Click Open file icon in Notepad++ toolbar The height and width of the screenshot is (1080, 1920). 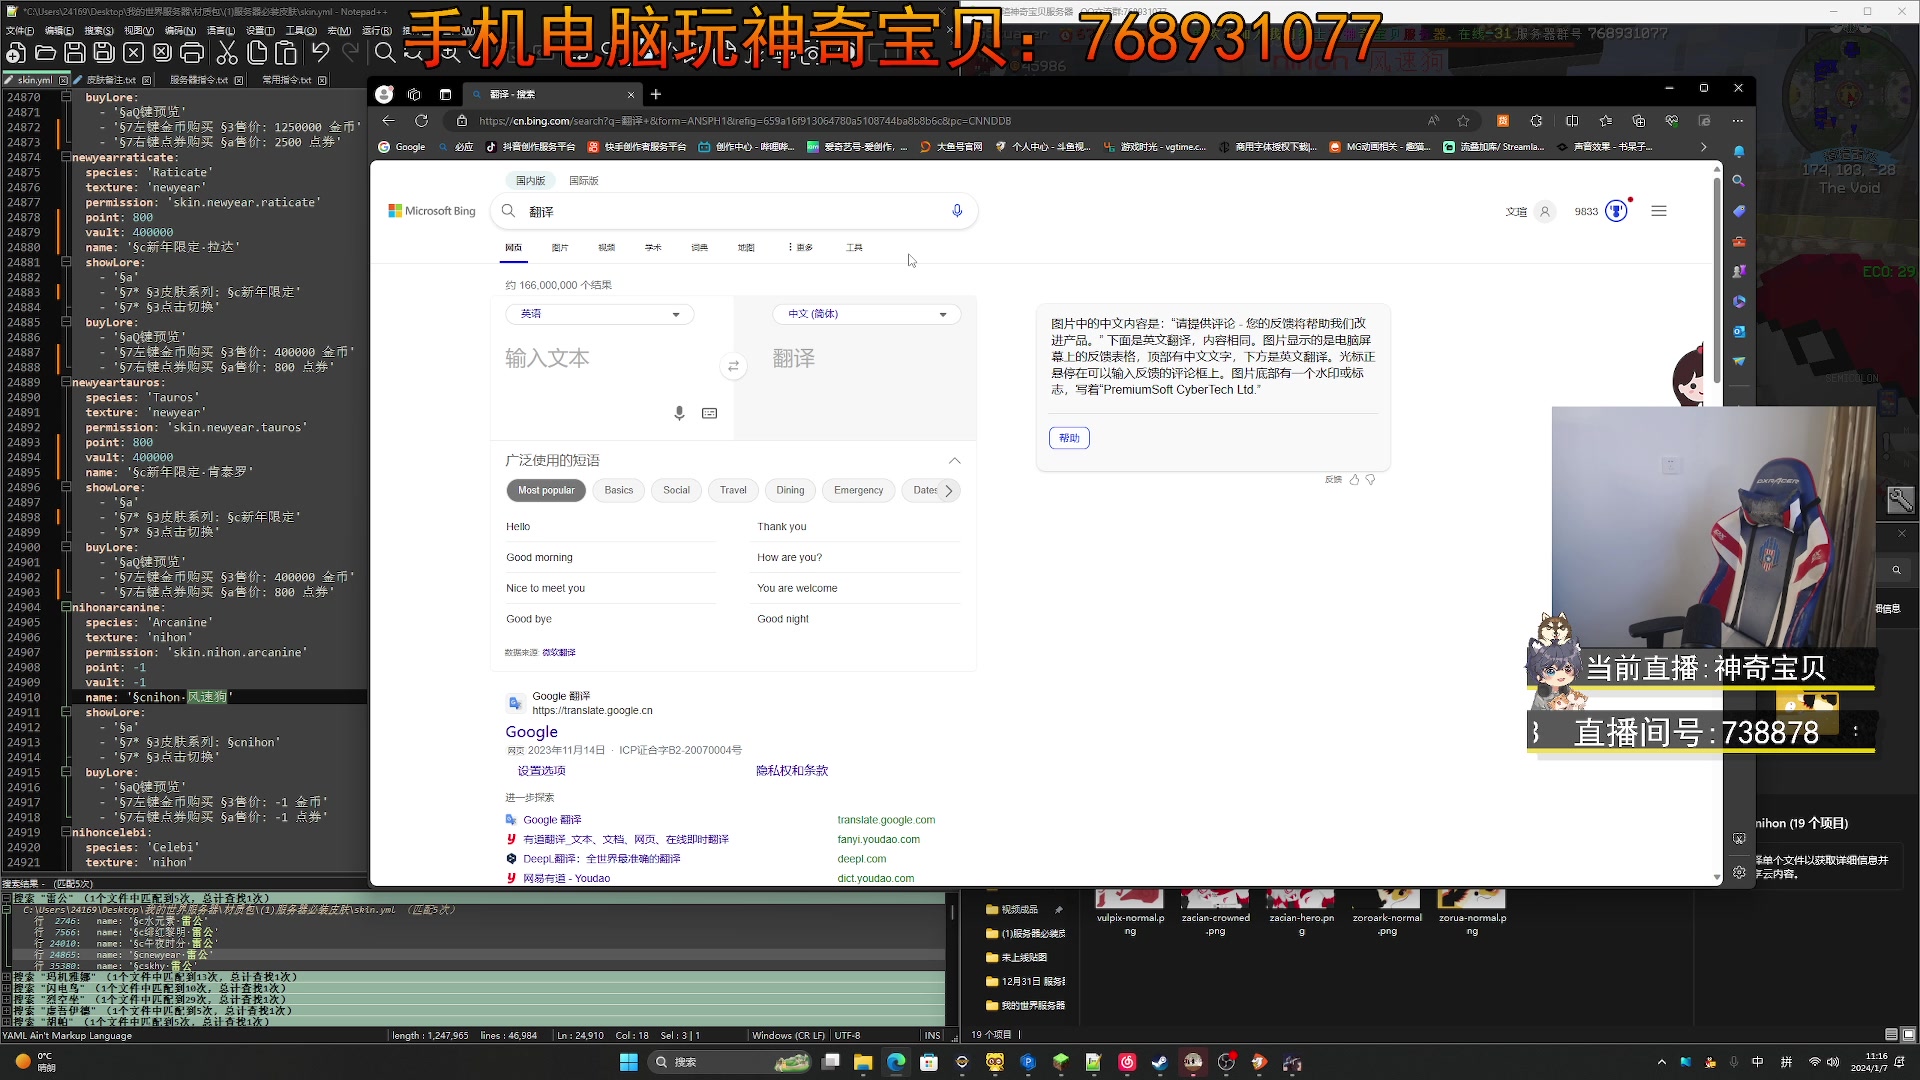click(45, 53)
